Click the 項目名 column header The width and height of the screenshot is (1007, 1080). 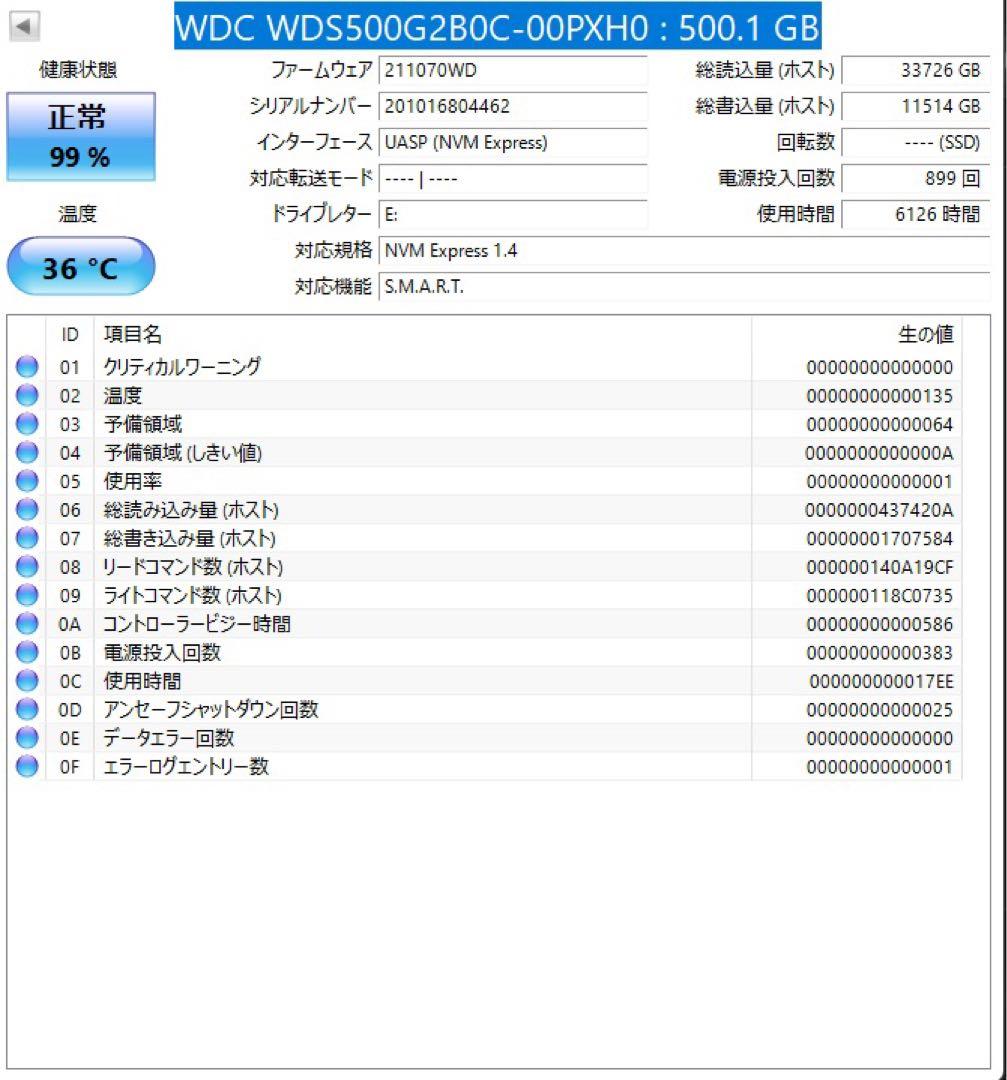[x=132, y=335]
